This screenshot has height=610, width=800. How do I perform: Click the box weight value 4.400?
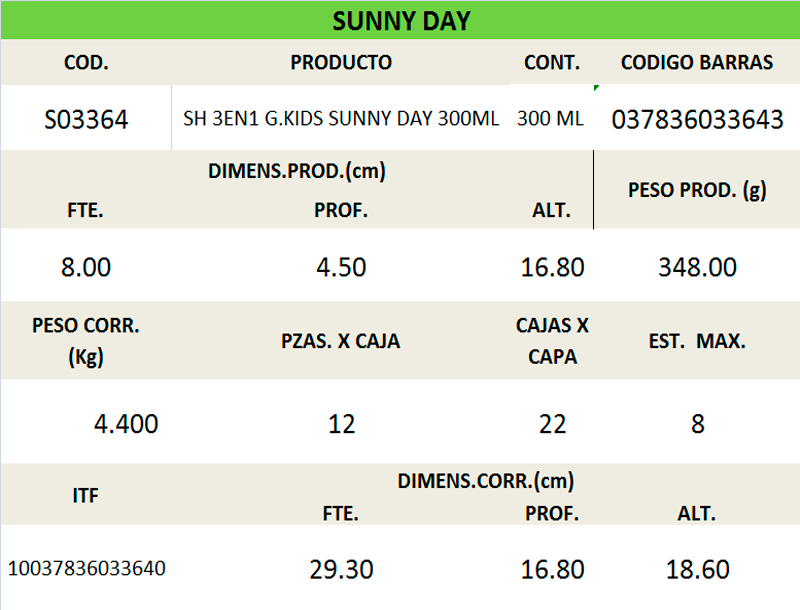[126, 424]
